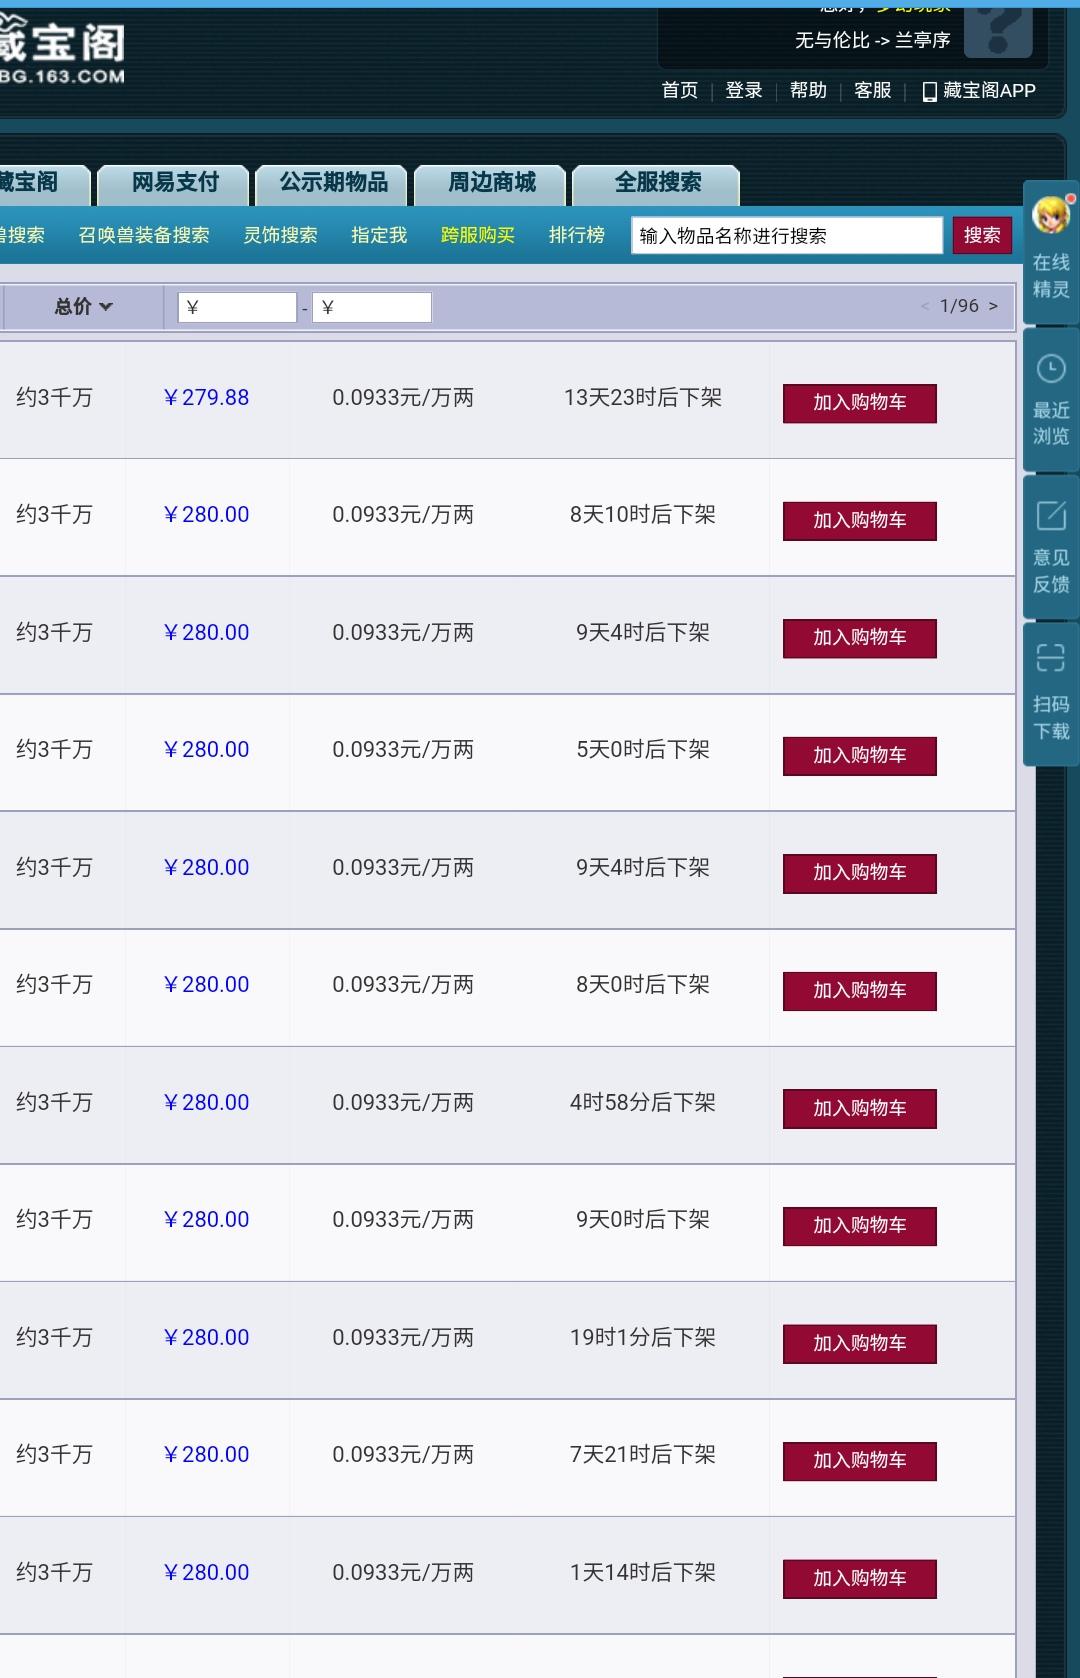Select the 网易支付 tab
Image resolution: width=1080 pixels, height=1678 pixels.
175,183
